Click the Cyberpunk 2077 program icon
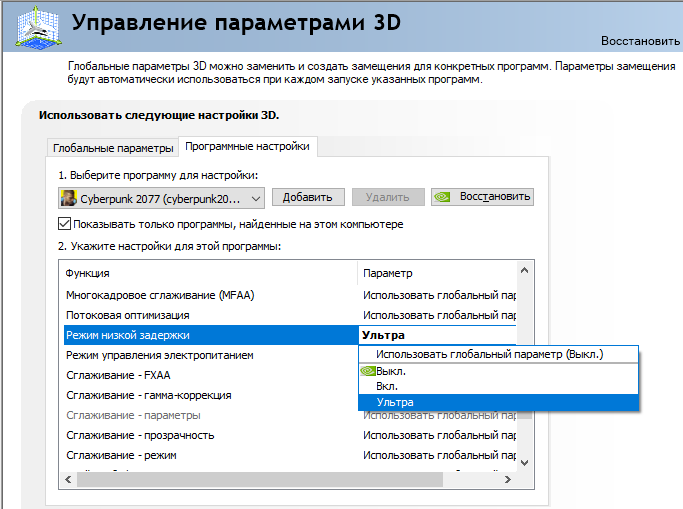The height and width of the screenshot is (509, 683). [69, 197]
